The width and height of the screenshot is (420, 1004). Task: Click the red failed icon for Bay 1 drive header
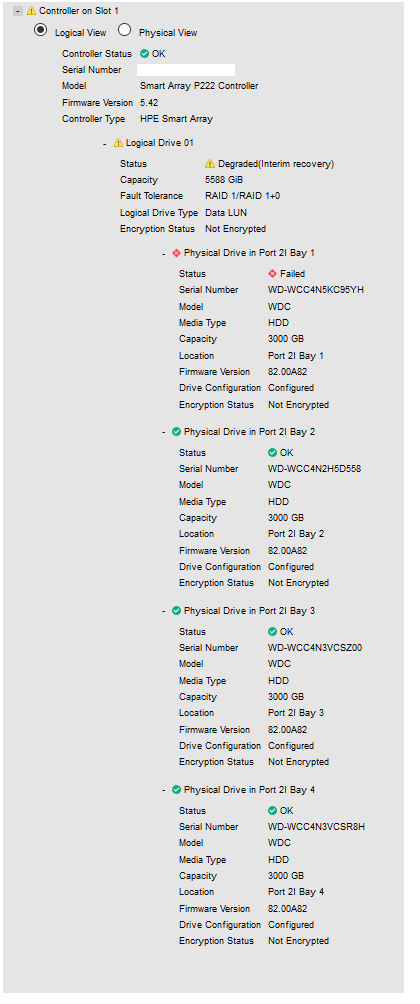(x=177, y=253)
